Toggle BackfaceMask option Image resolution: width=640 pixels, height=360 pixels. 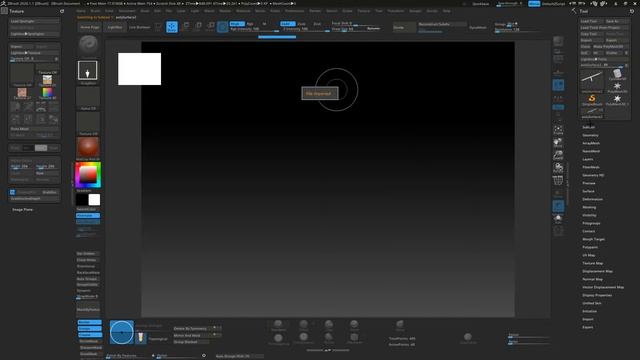(89, 272)
